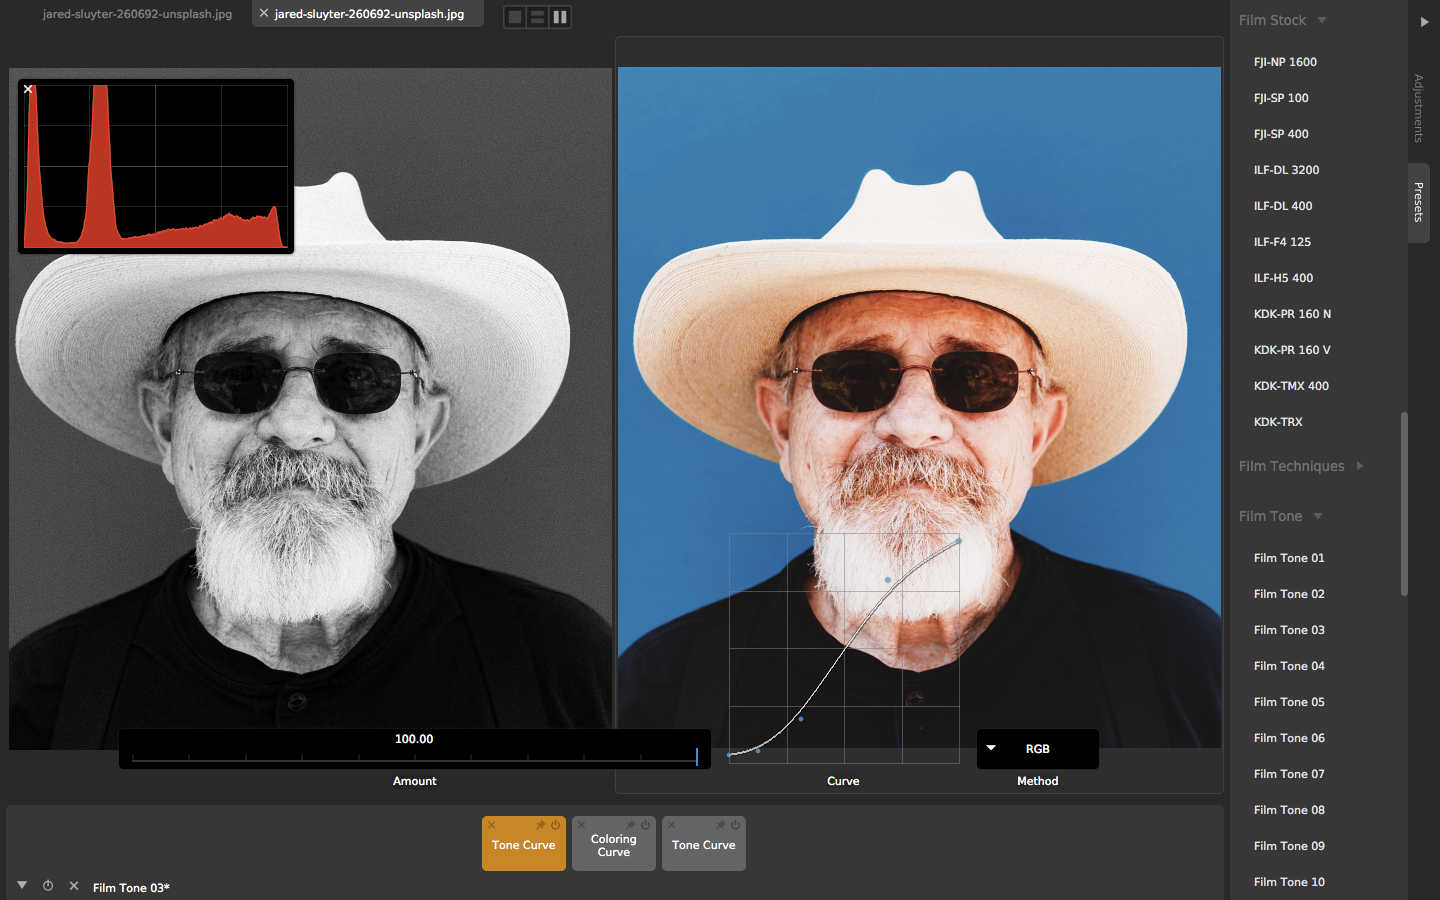Collapse the Film Stock preset group
Viewport: 1440px width, 900px height.
[x=1321, y=20]
